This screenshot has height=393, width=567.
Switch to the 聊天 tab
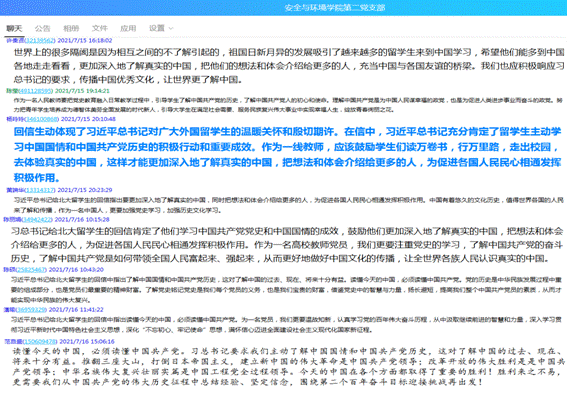click(14, 28)
